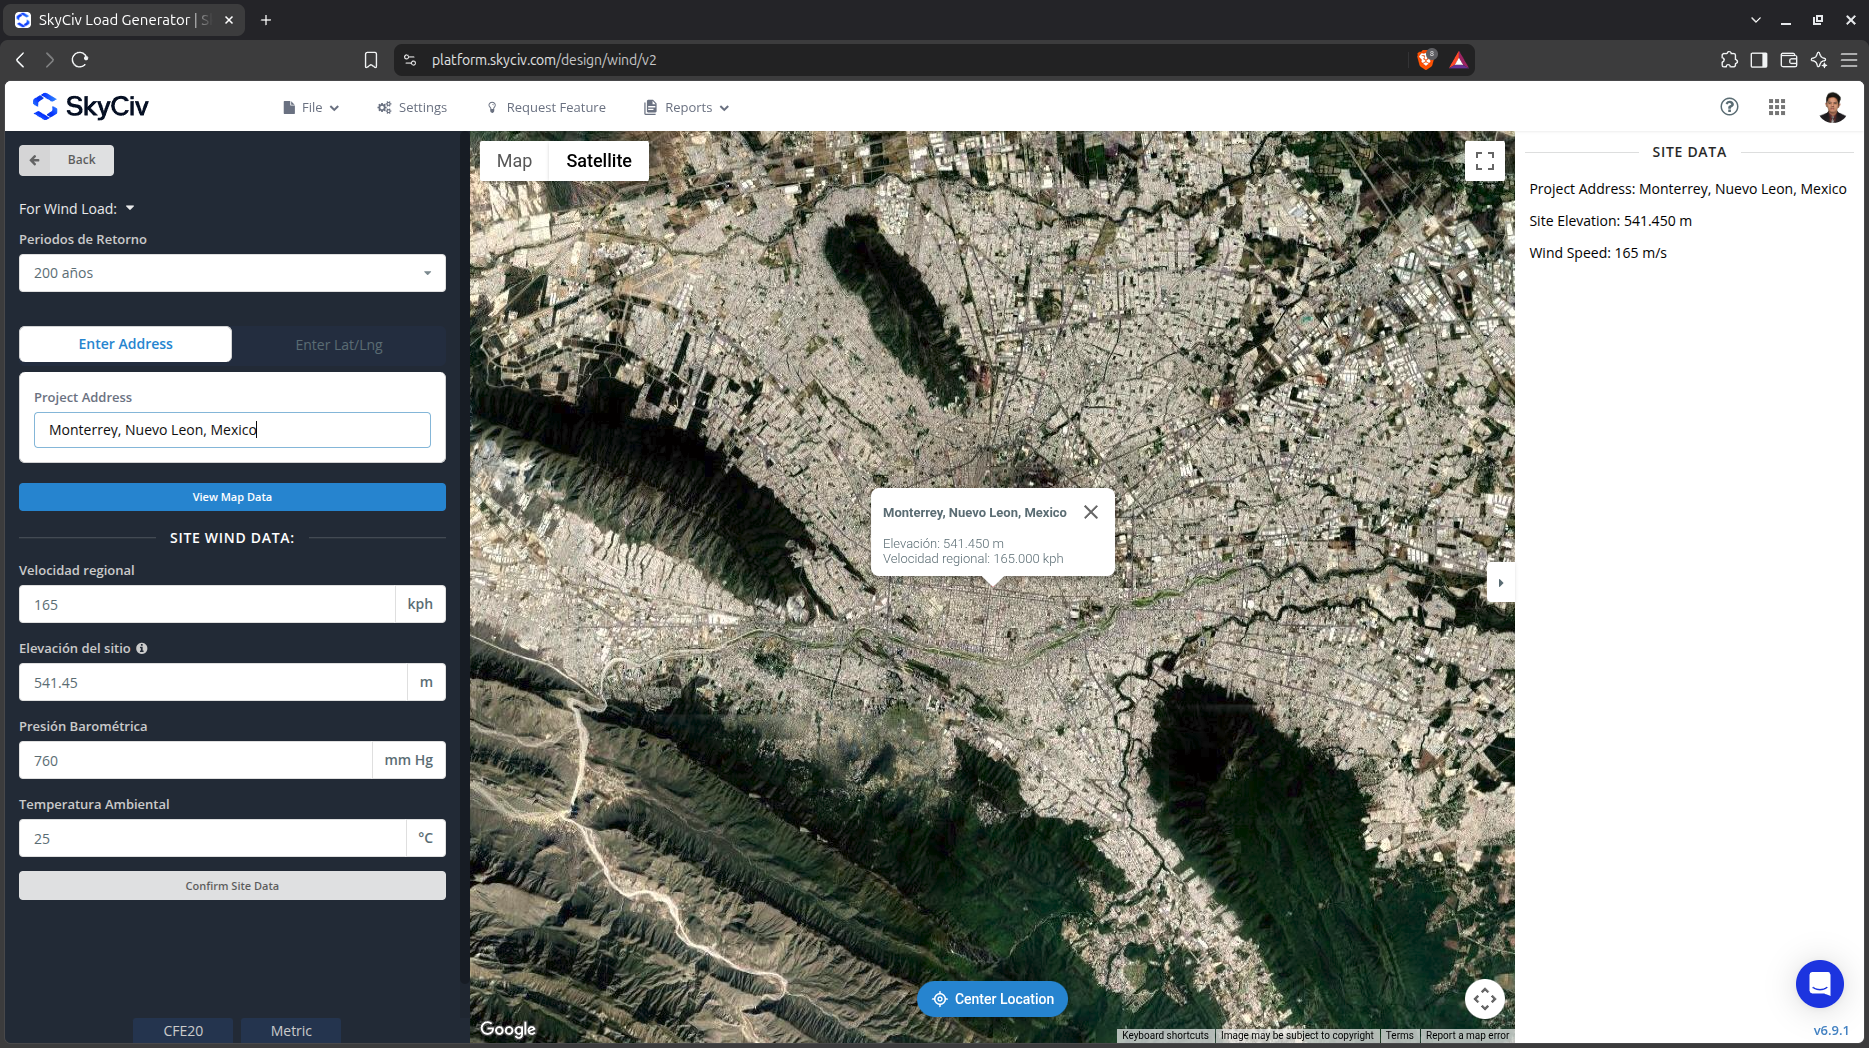The image size is (1869, 1048).
Task: Open browser hamburger menu
Action: 1849,60
